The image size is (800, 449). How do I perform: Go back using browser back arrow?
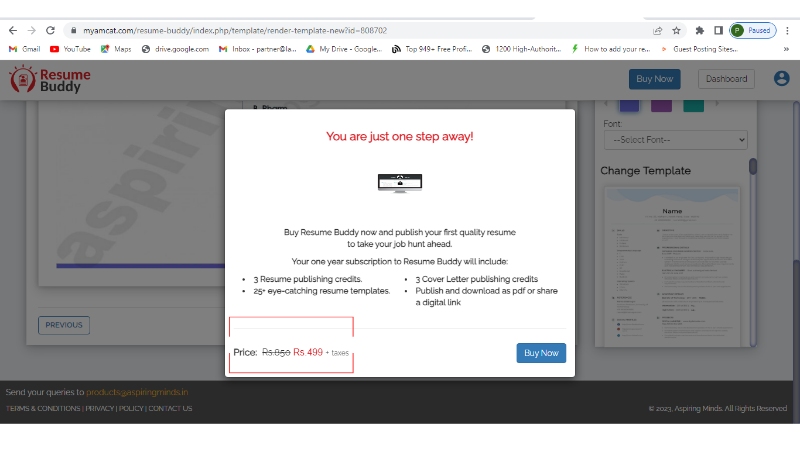click(x=12, y=30)
